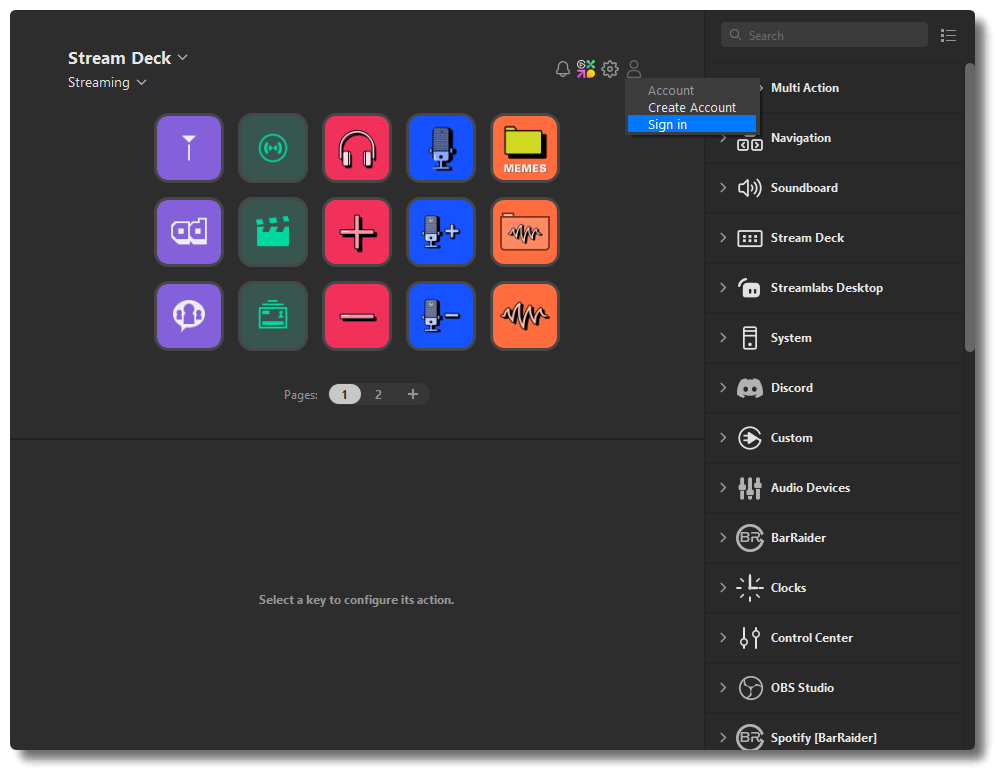Open the Stream Deck device dropdown
The width and height of the screenshot is (995, 770).
(x=128, y=58)
